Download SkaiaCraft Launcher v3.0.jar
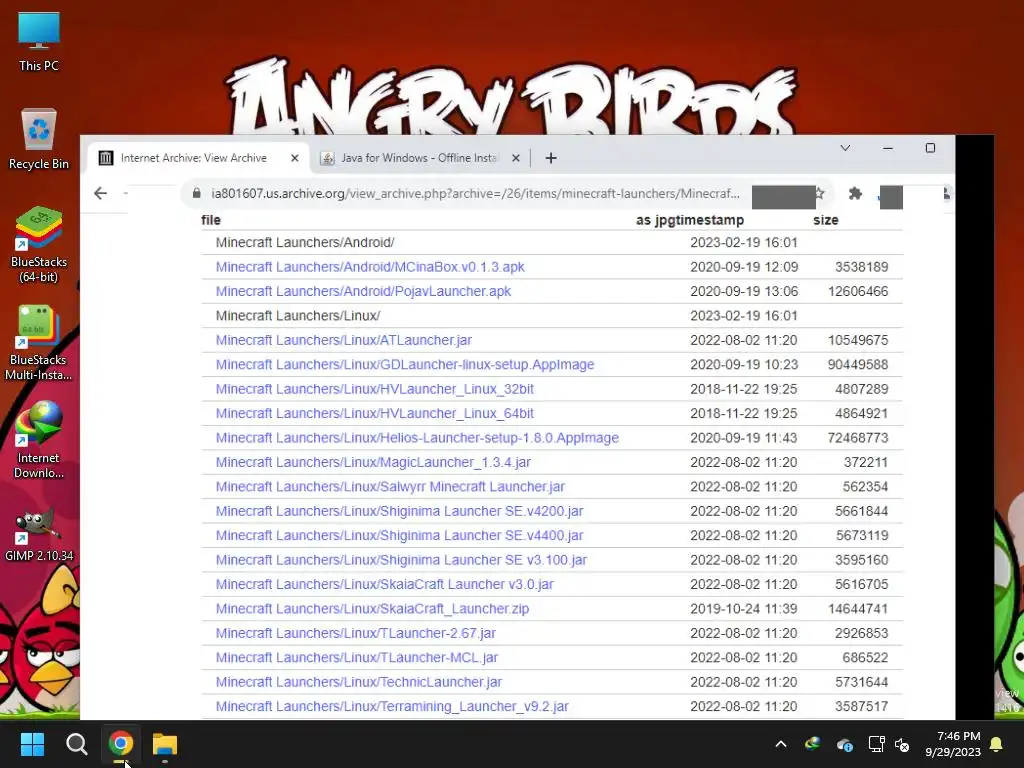1024x768 pixels. (384, 584)
